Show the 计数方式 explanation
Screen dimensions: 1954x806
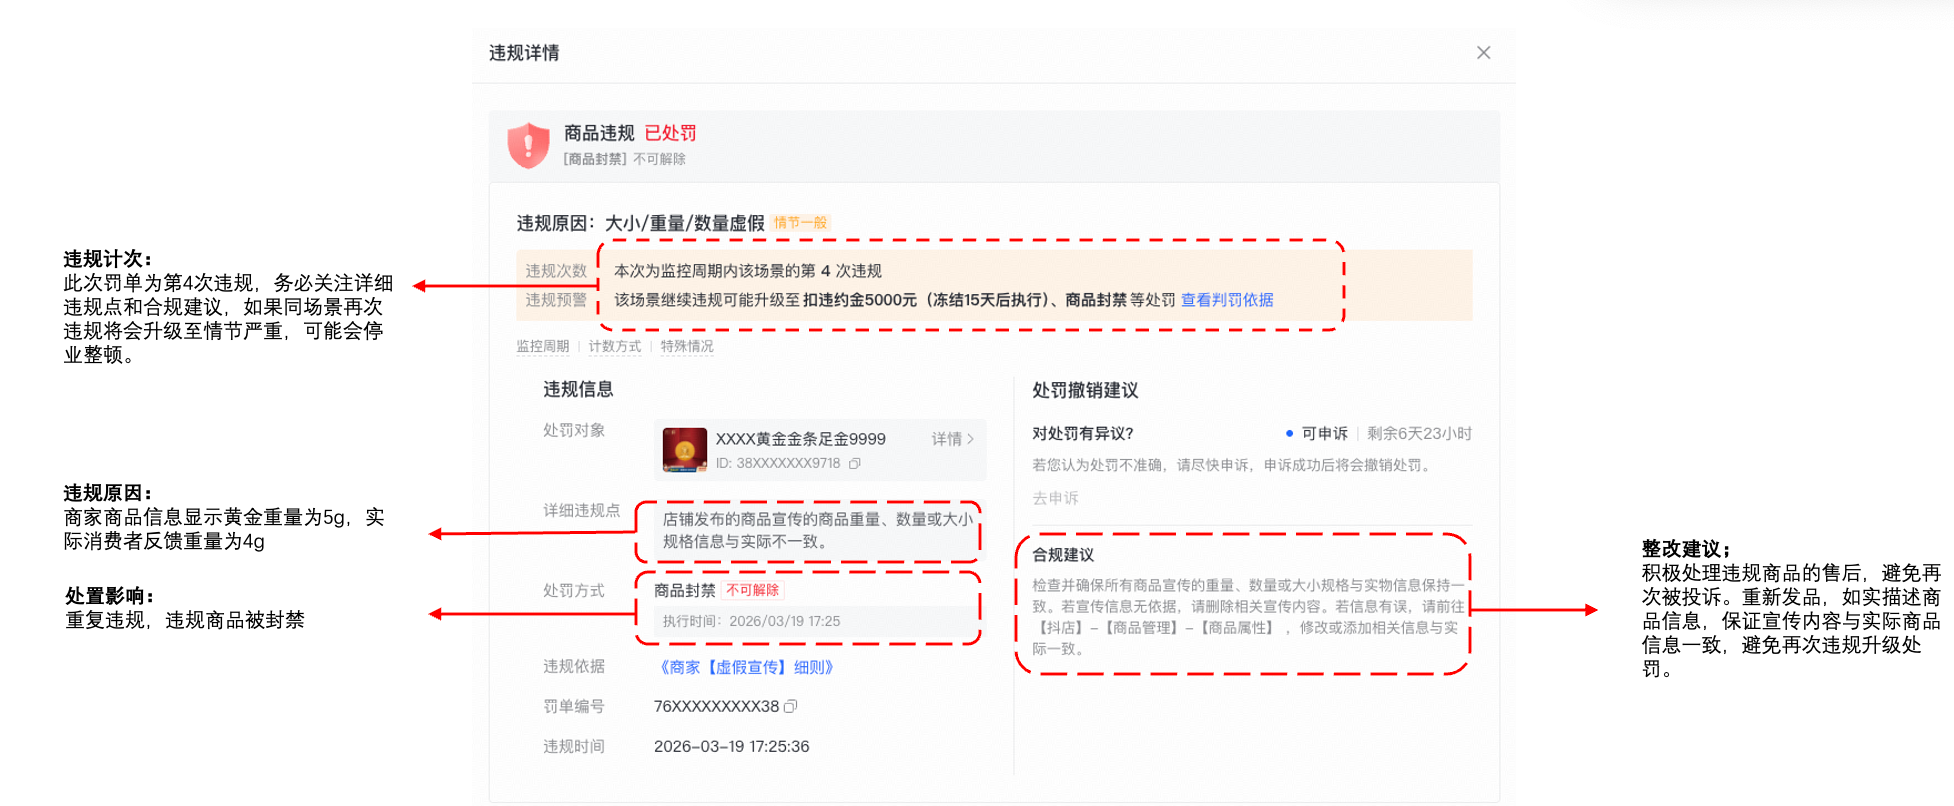pyautogui.click(x=614, y=347)
